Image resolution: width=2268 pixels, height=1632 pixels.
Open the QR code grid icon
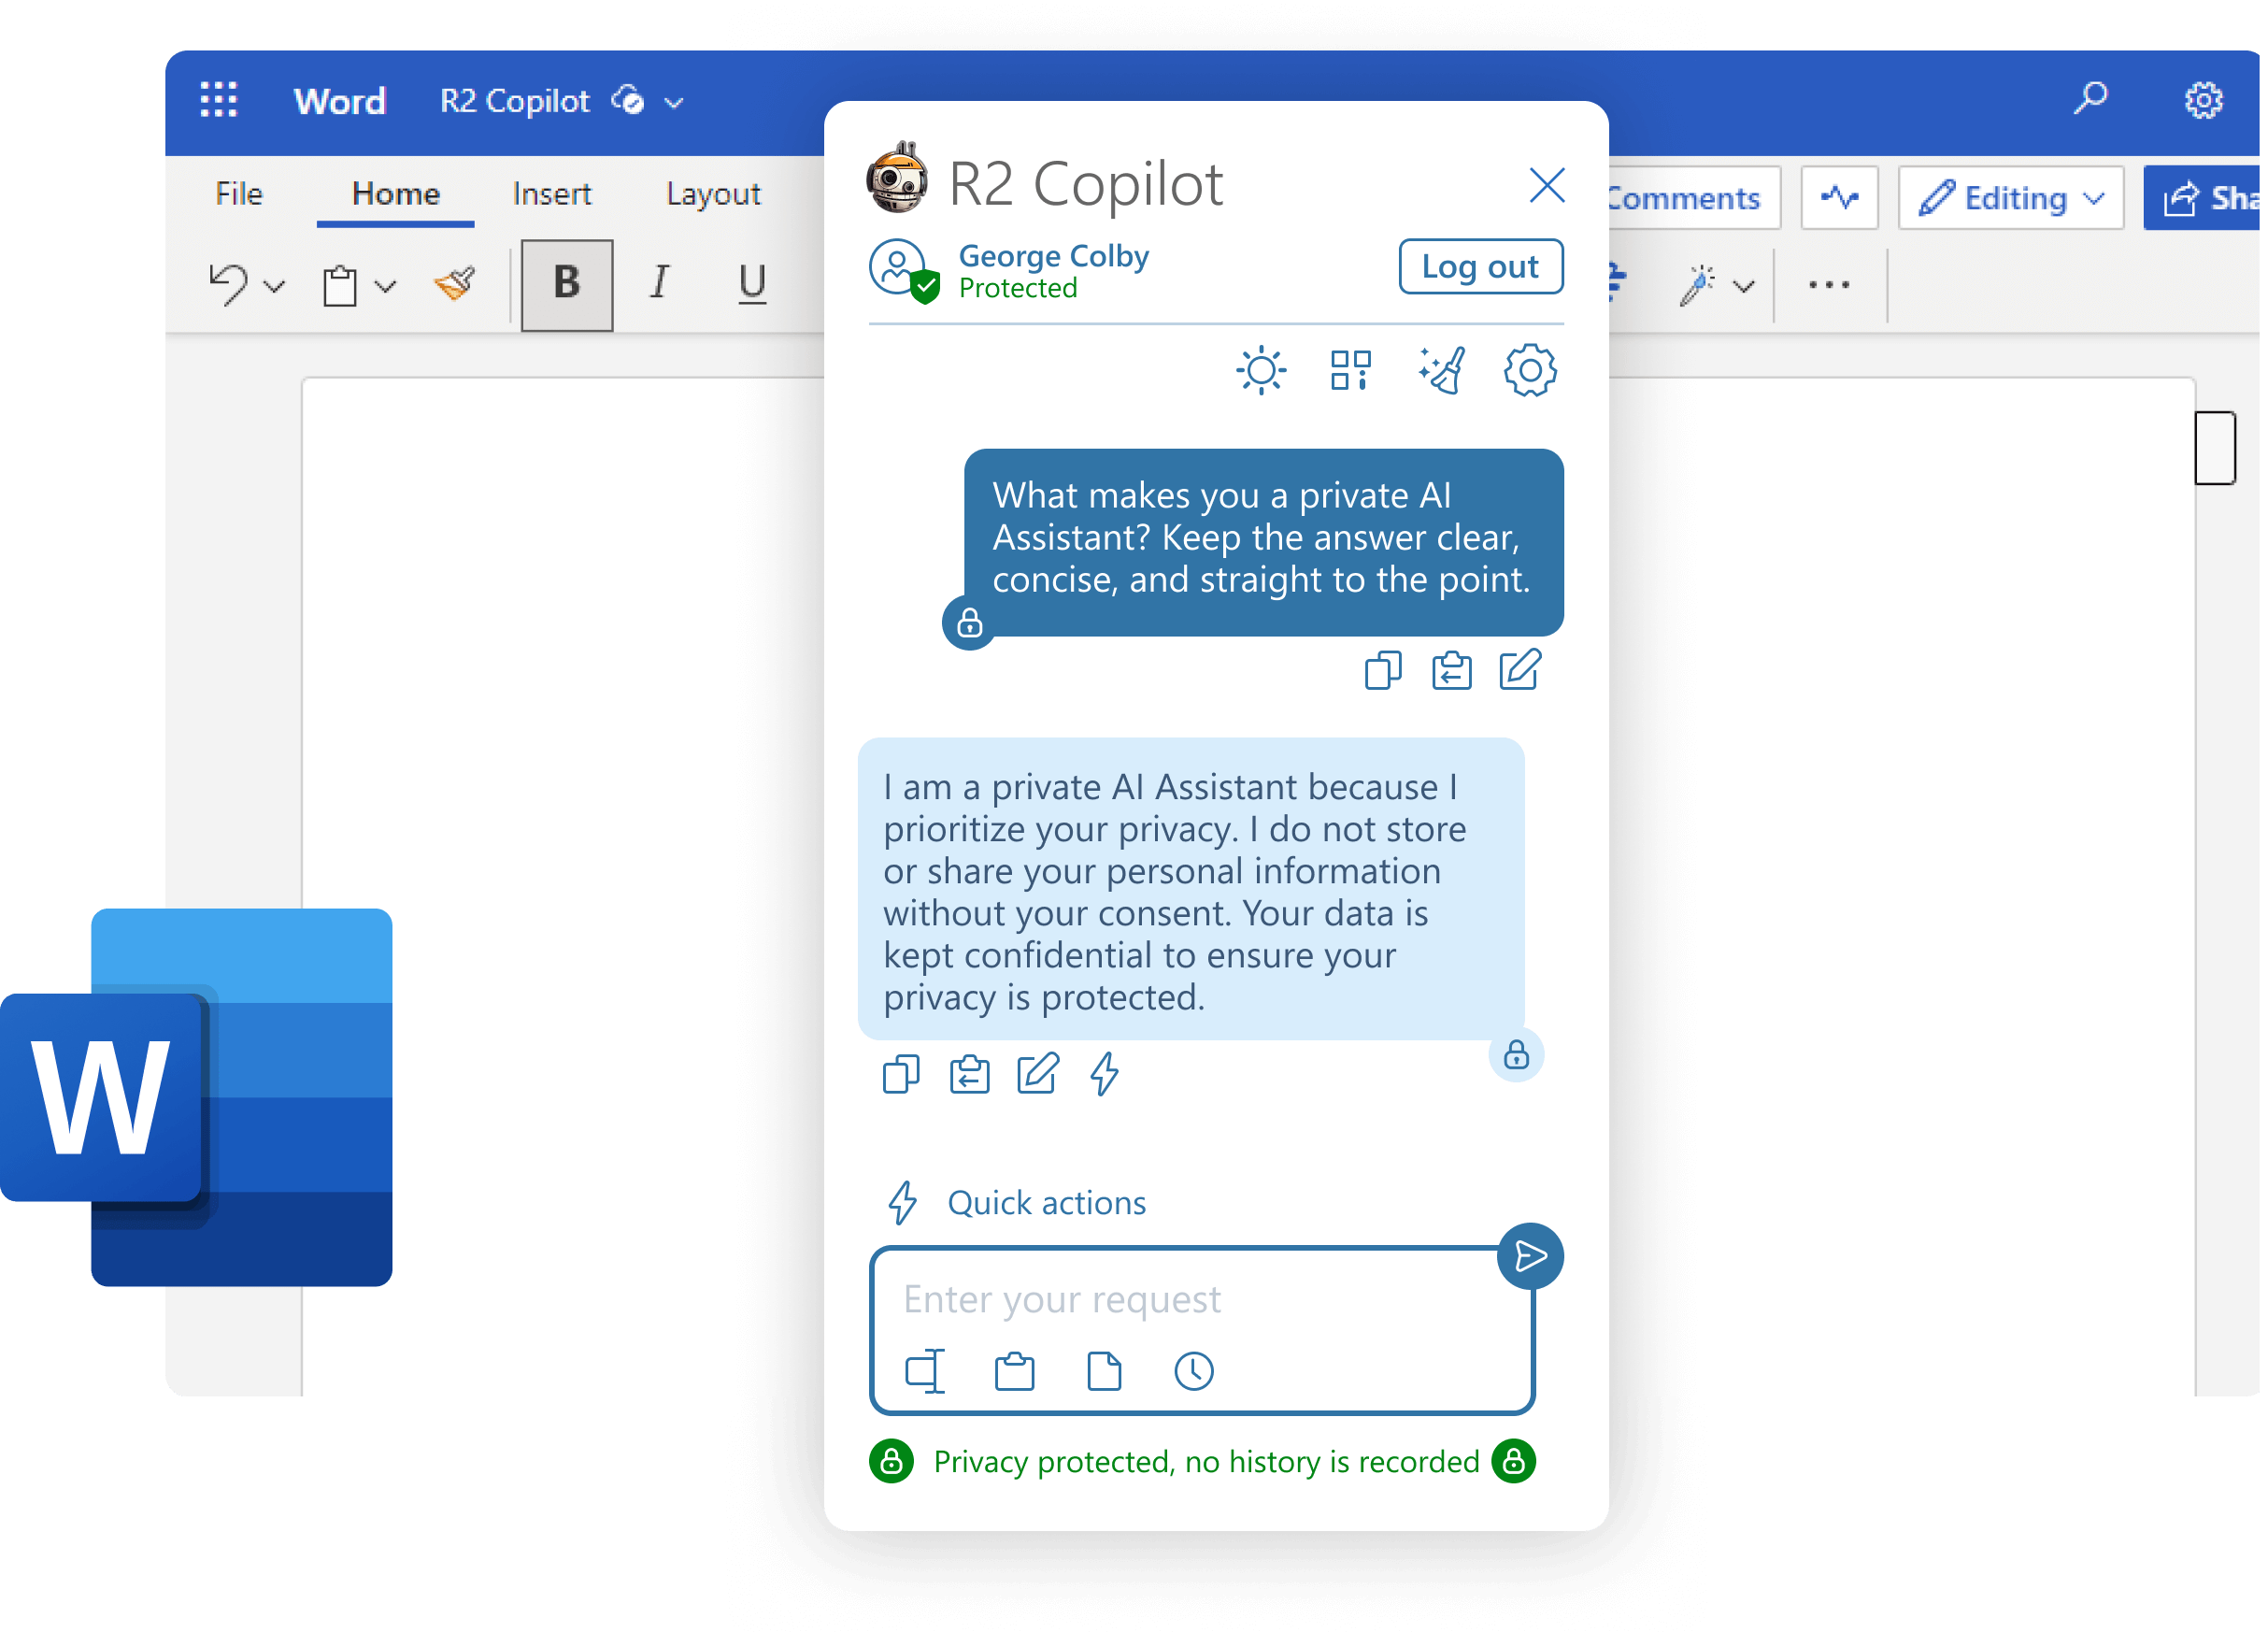click(1350, 370)
